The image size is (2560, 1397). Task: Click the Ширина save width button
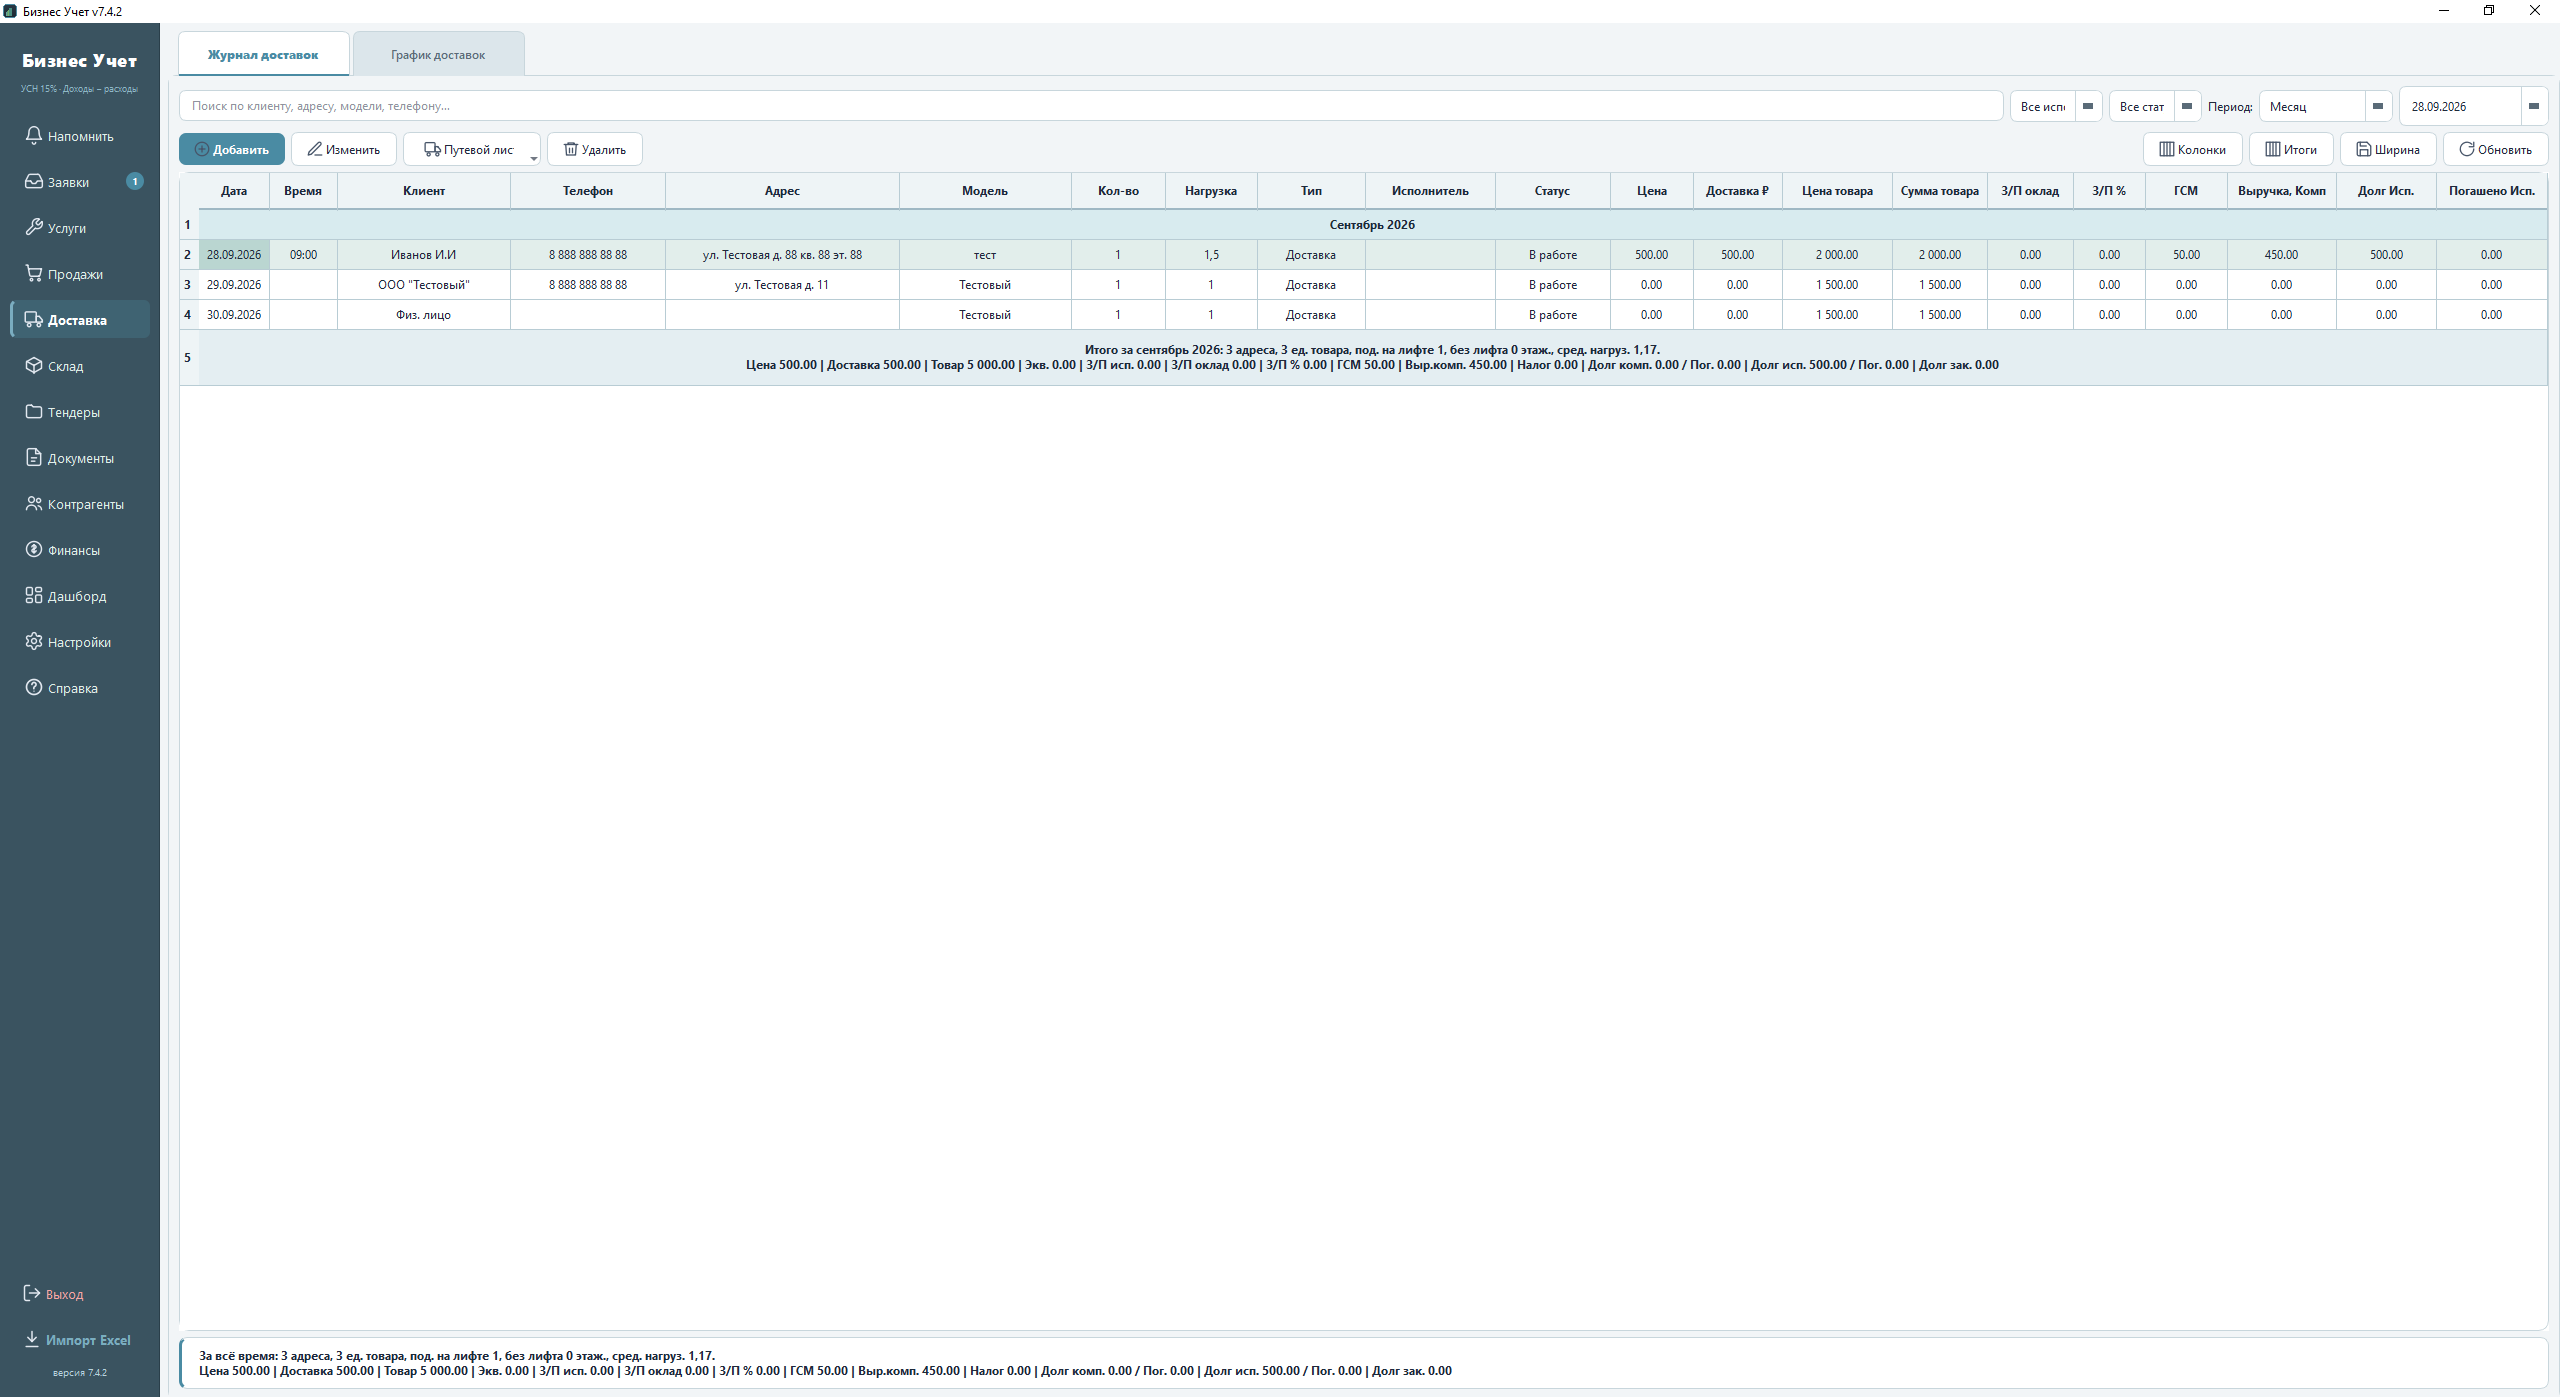[x=2388, y=149]
